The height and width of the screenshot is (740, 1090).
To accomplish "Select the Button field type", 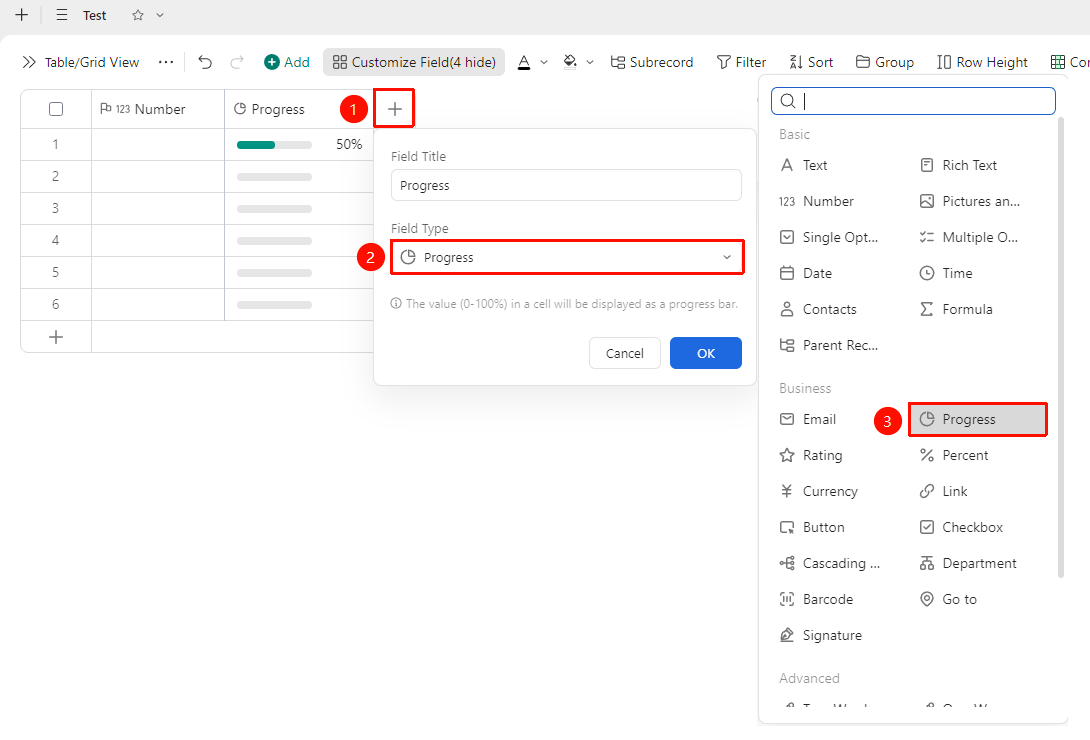I will [x=812, y=527].
